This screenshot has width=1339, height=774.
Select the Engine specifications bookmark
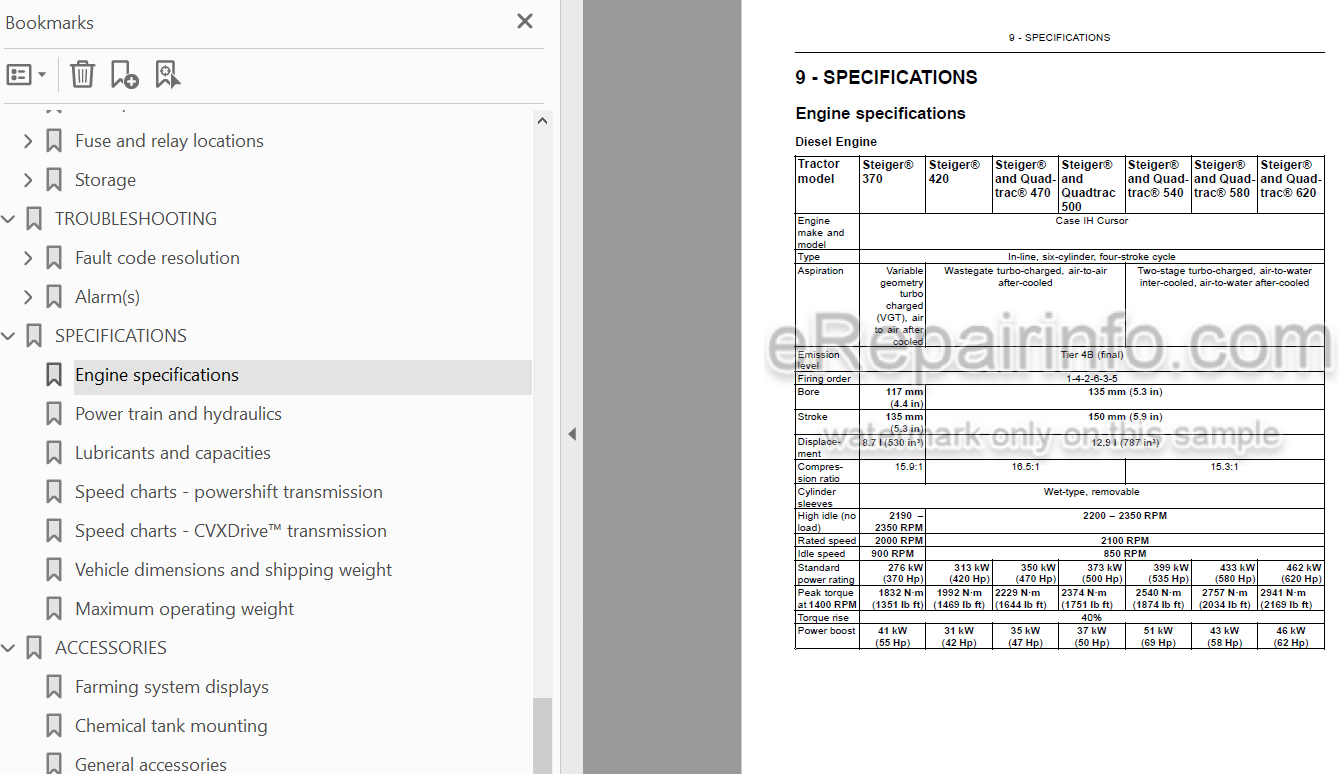pos(157,375)
